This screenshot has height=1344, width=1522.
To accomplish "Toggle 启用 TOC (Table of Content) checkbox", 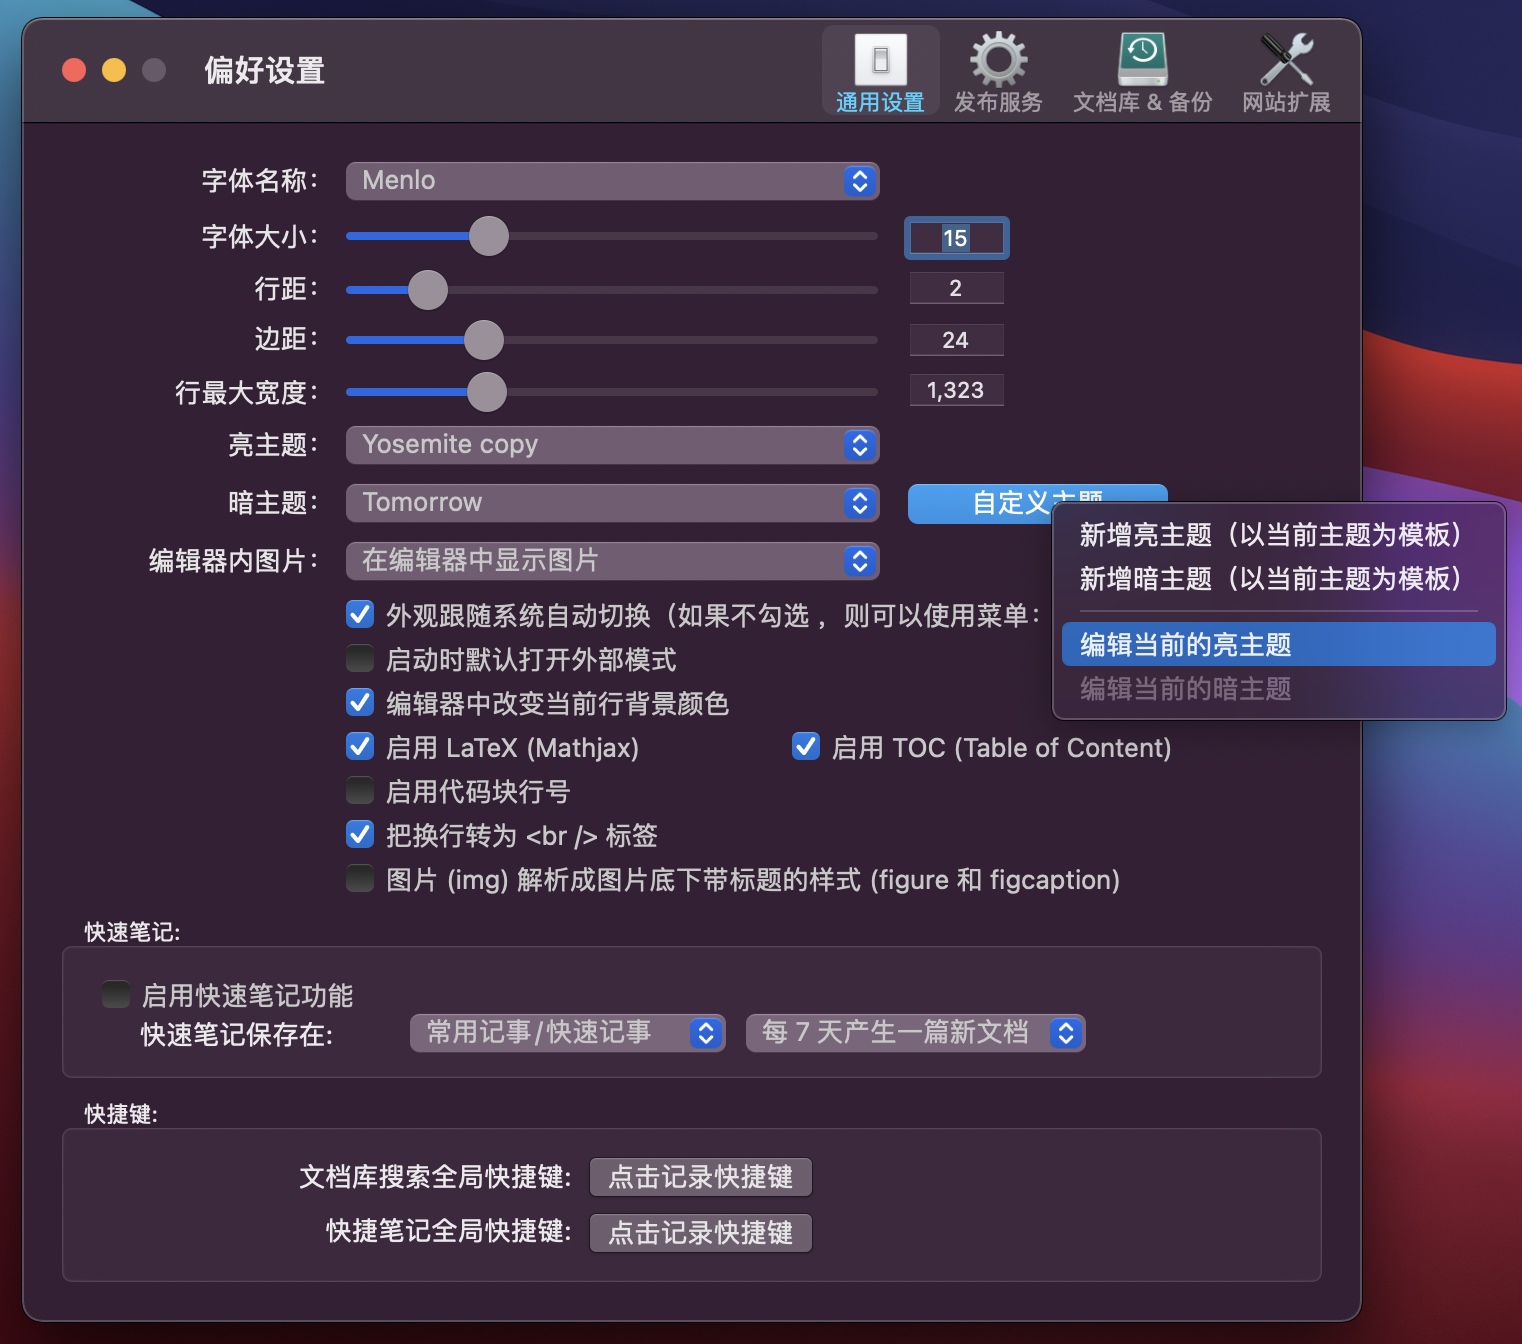I will point(806,747).
